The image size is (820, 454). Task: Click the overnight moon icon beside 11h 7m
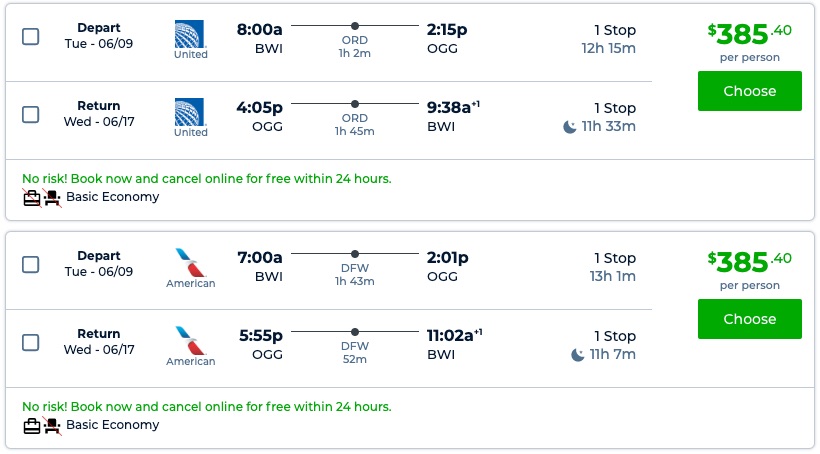tap(578, 354)
